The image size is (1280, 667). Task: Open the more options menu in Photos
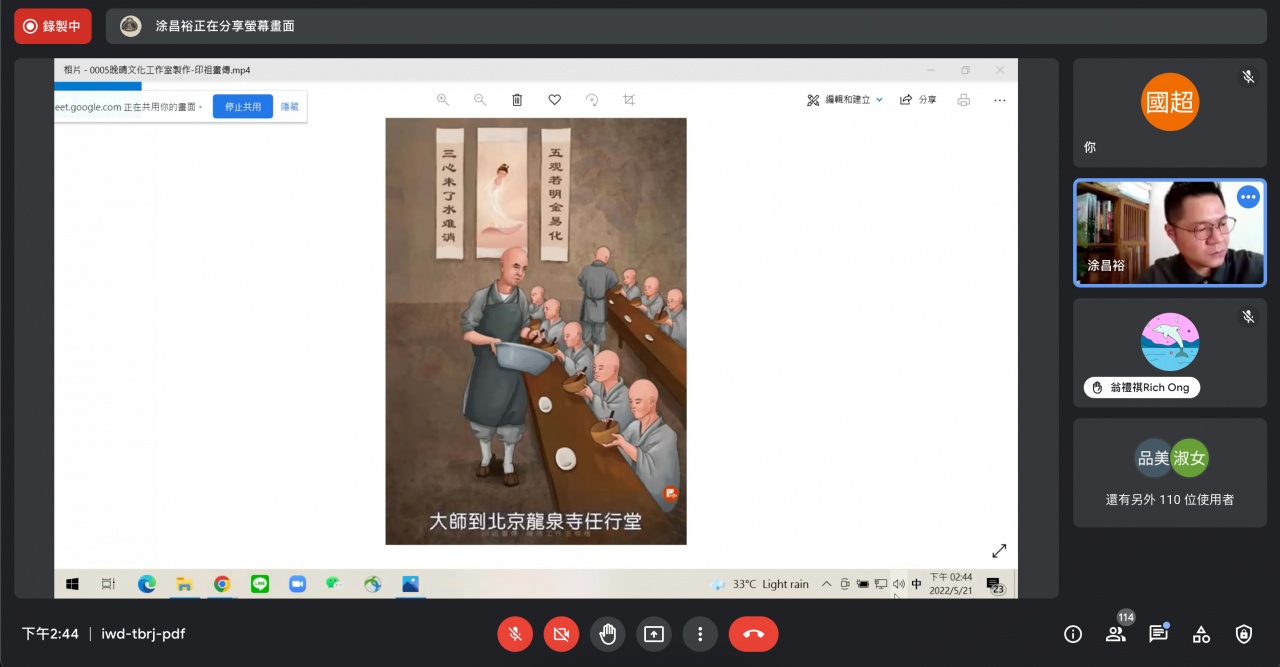[999, 100]
